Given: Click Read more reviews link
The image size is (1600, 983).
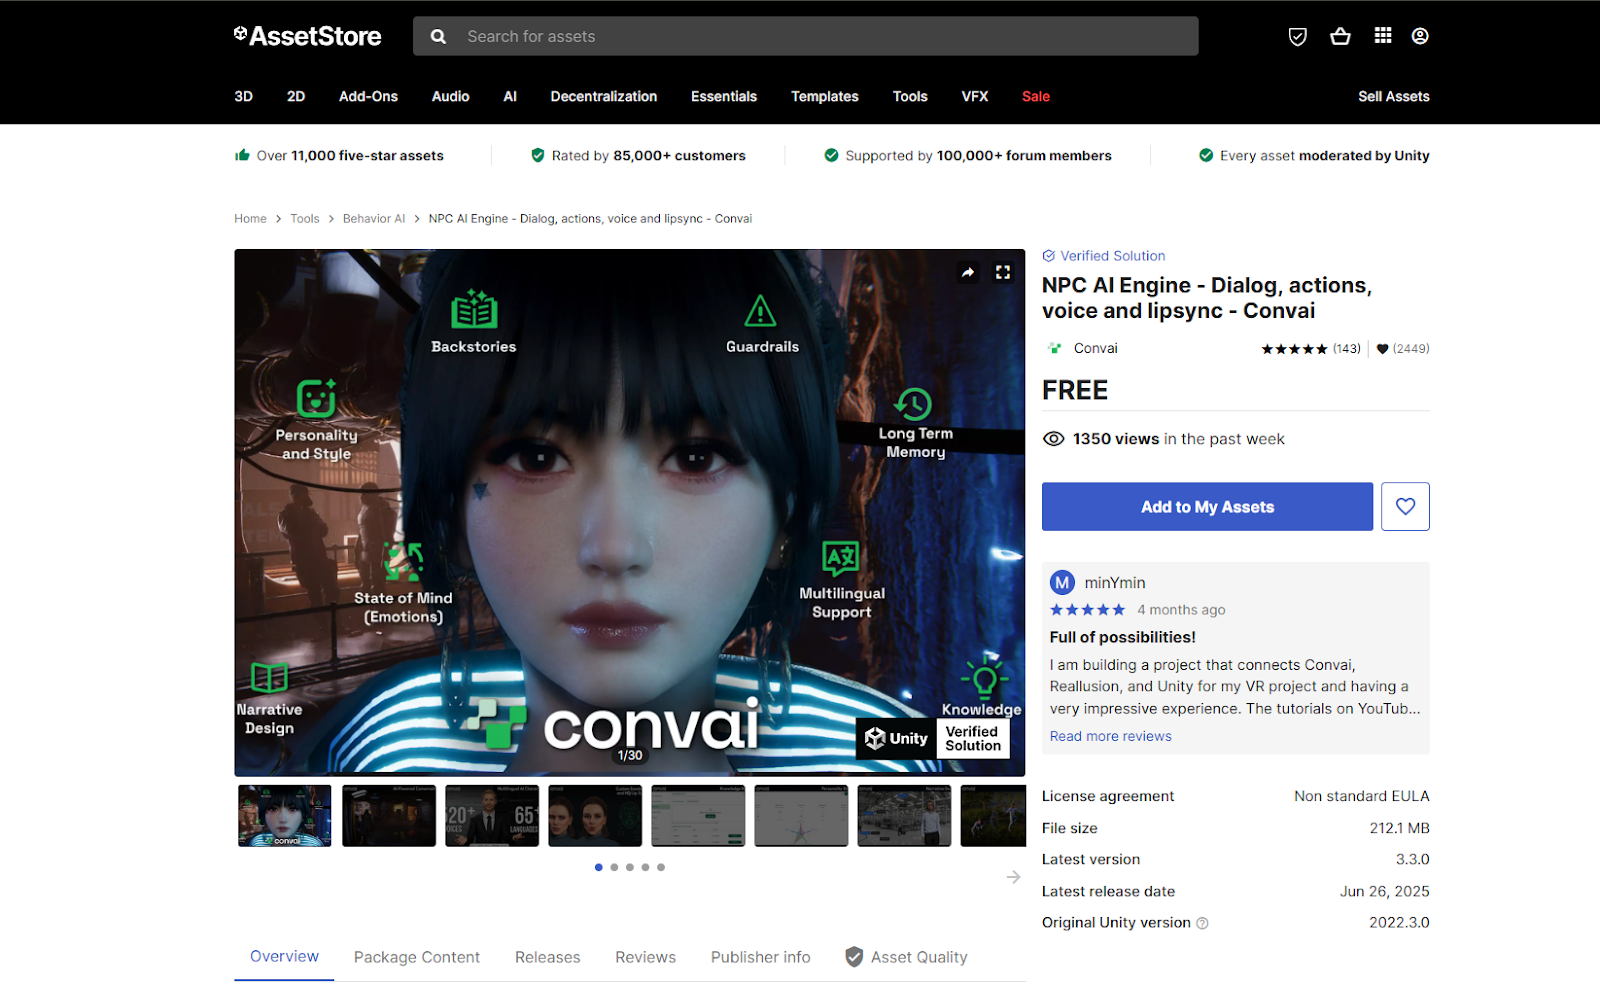Looking at the screenshot, I should [1111, 736].
